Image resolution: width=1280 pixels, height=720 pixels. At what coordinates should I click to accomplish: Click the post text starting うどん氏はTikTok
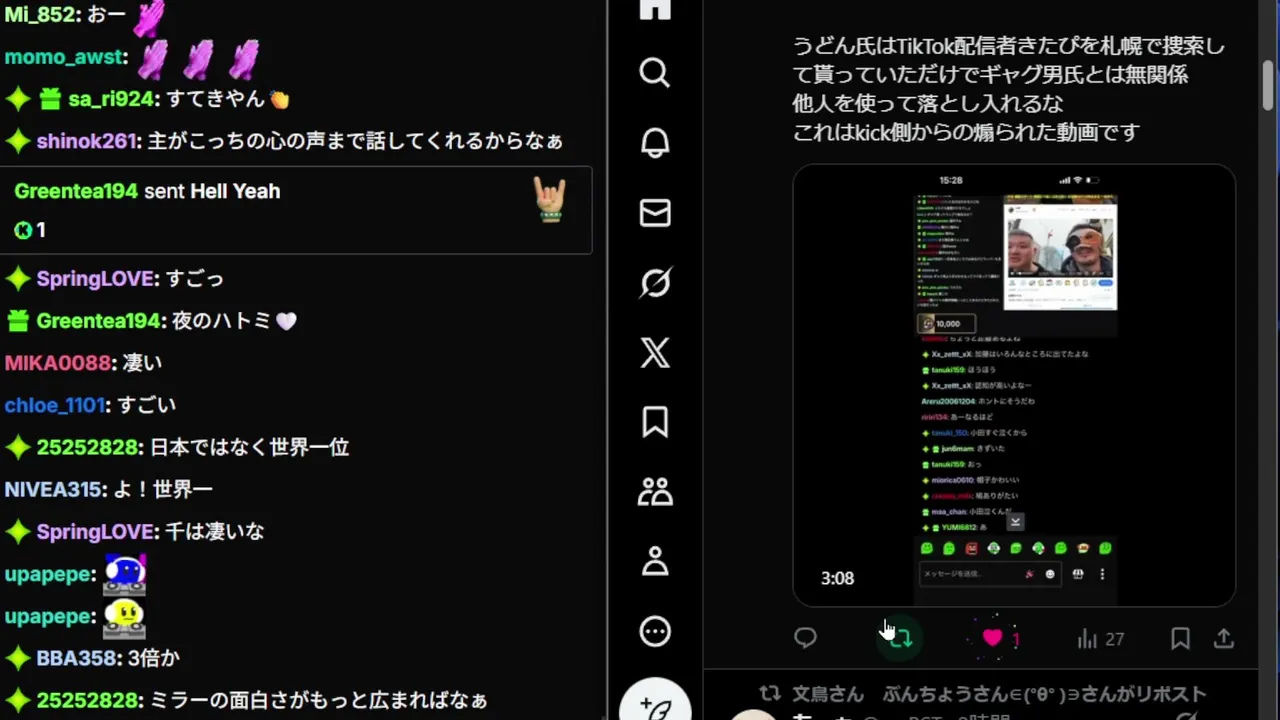(x=1008, y=89)
